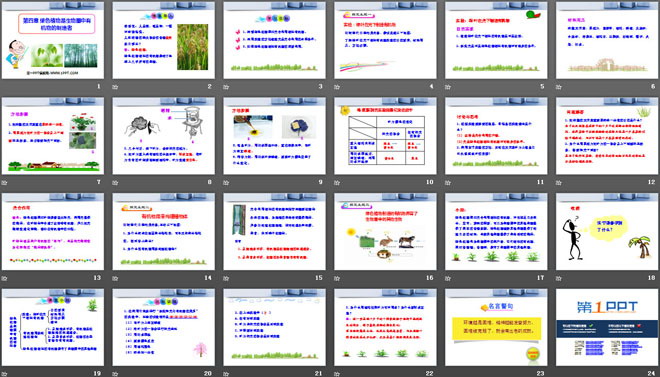Click the animation star icon under slide 11

tap(447, 183)
